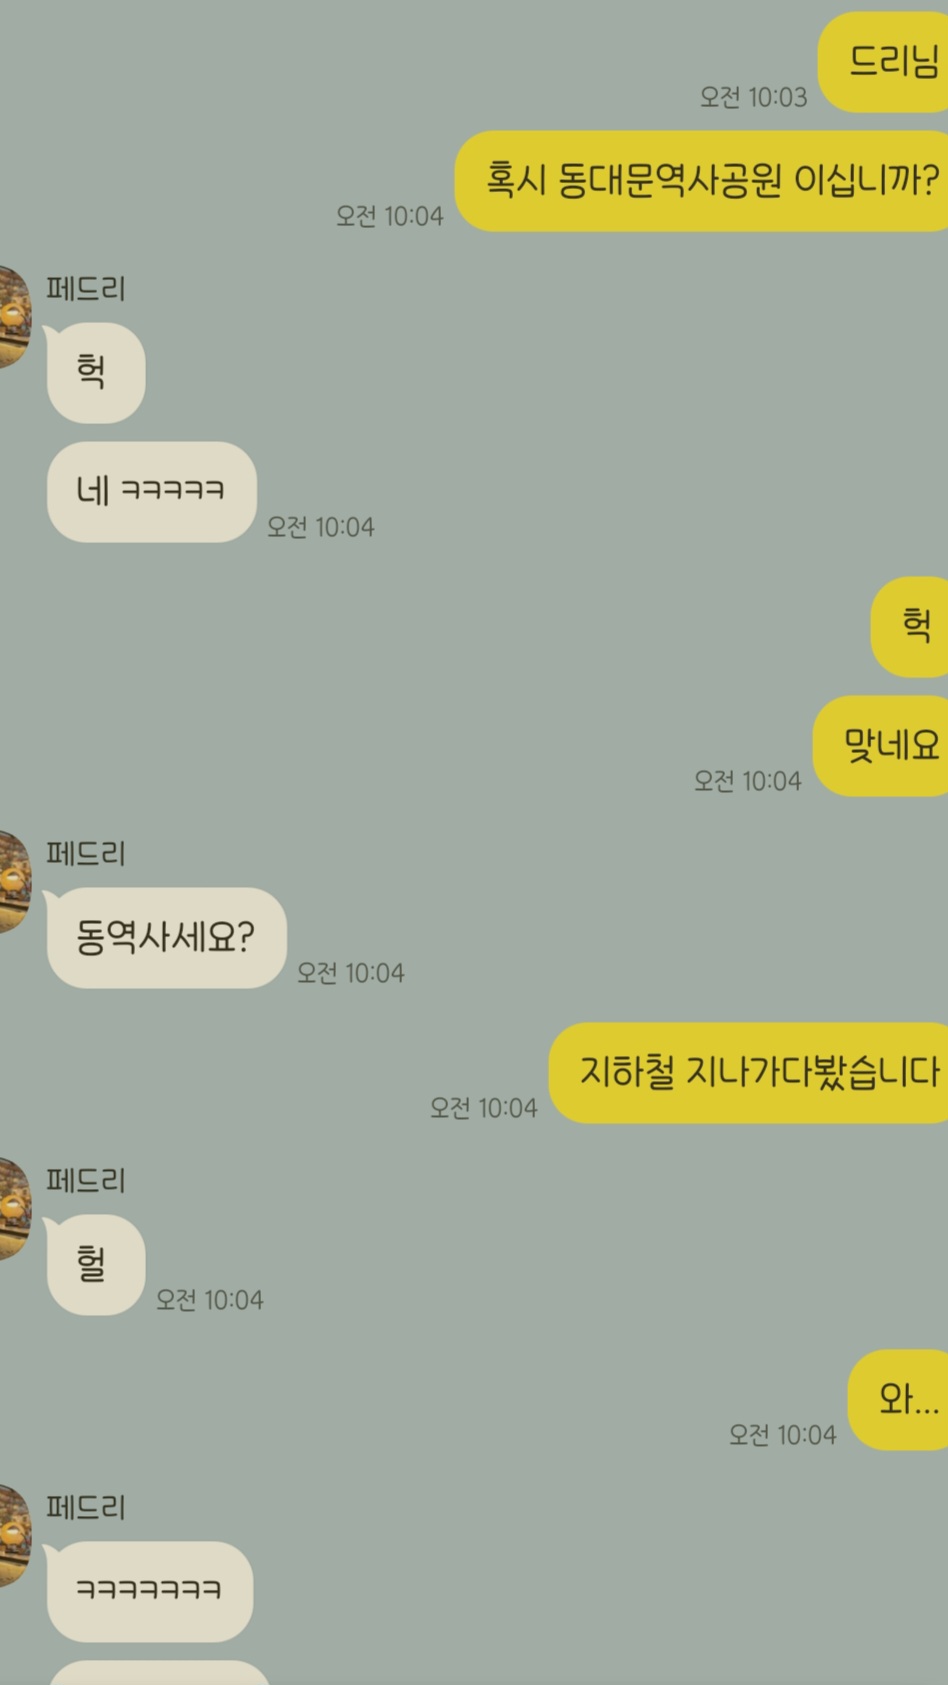Tap the 페드리 name above 동역사세요?
The width and height of the screenshot is (948, 1685).
pyautogui.click(x=86, y=853)
